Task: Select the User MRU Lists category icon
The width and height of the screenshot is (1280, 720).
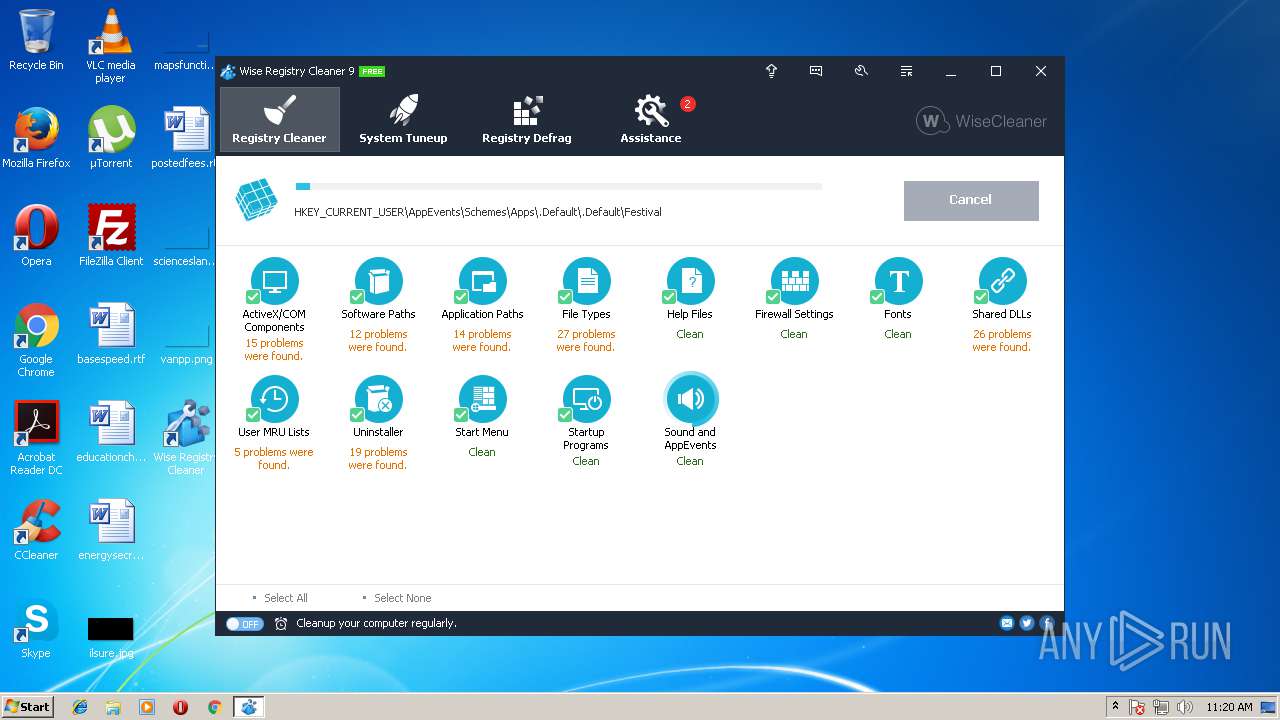Action: click(x=274, y=399)
